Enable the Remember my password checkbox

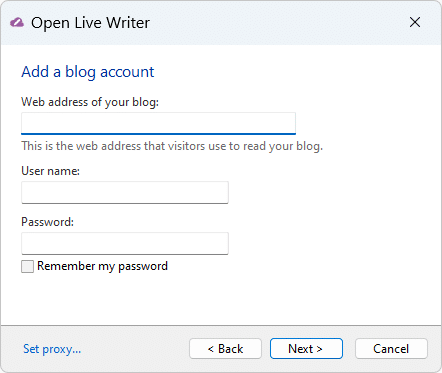pyautogui.click(x=27, y=266)
